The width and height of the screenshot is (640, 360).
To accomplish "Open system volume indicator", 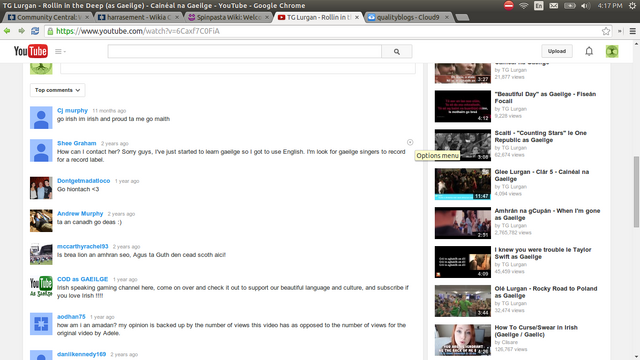I will click(586, 6).
